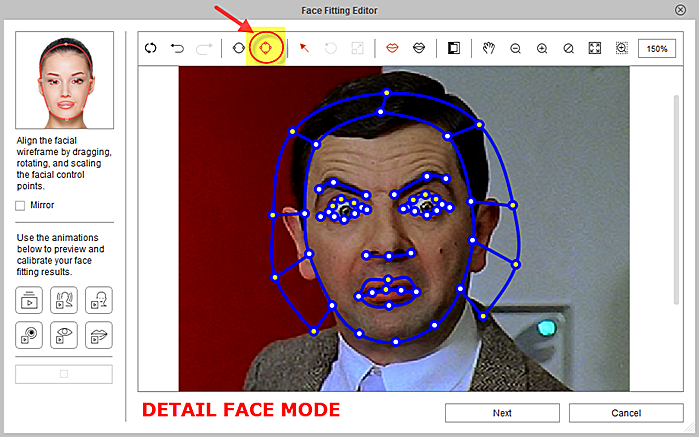Click the Cancel button
This screenshot has height=437, width=699.
[626, 413]
